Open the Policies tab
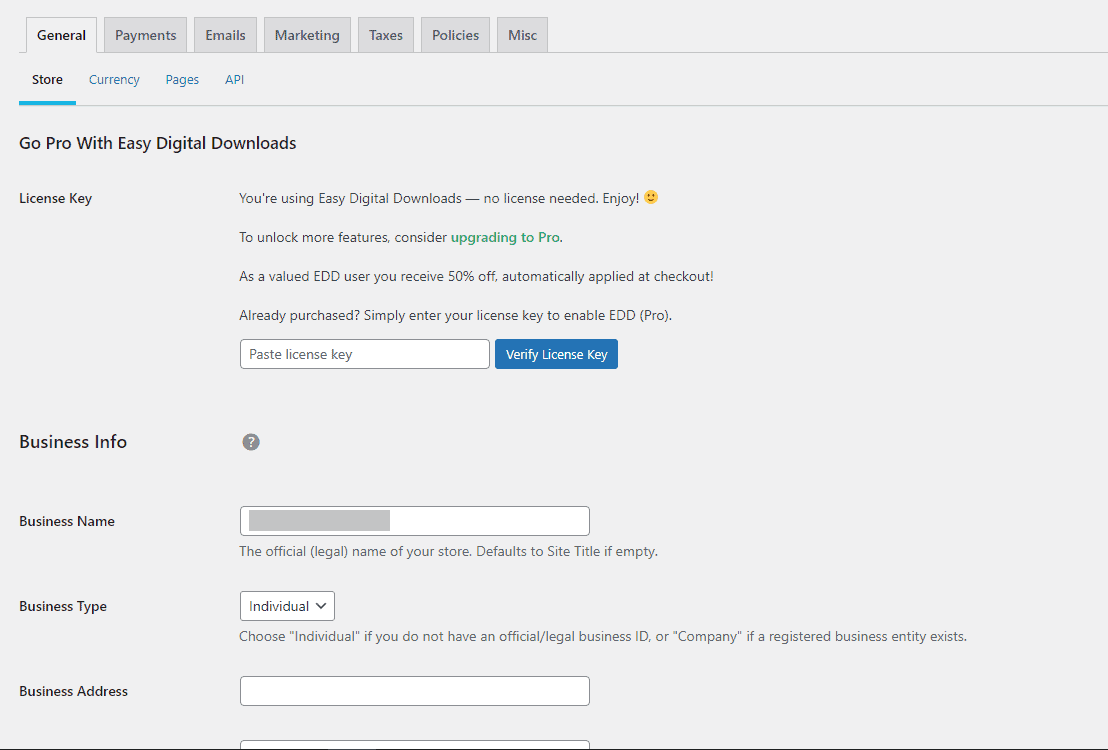The height and width of the screenshot is (750, 1108). [x=455, y=35]
